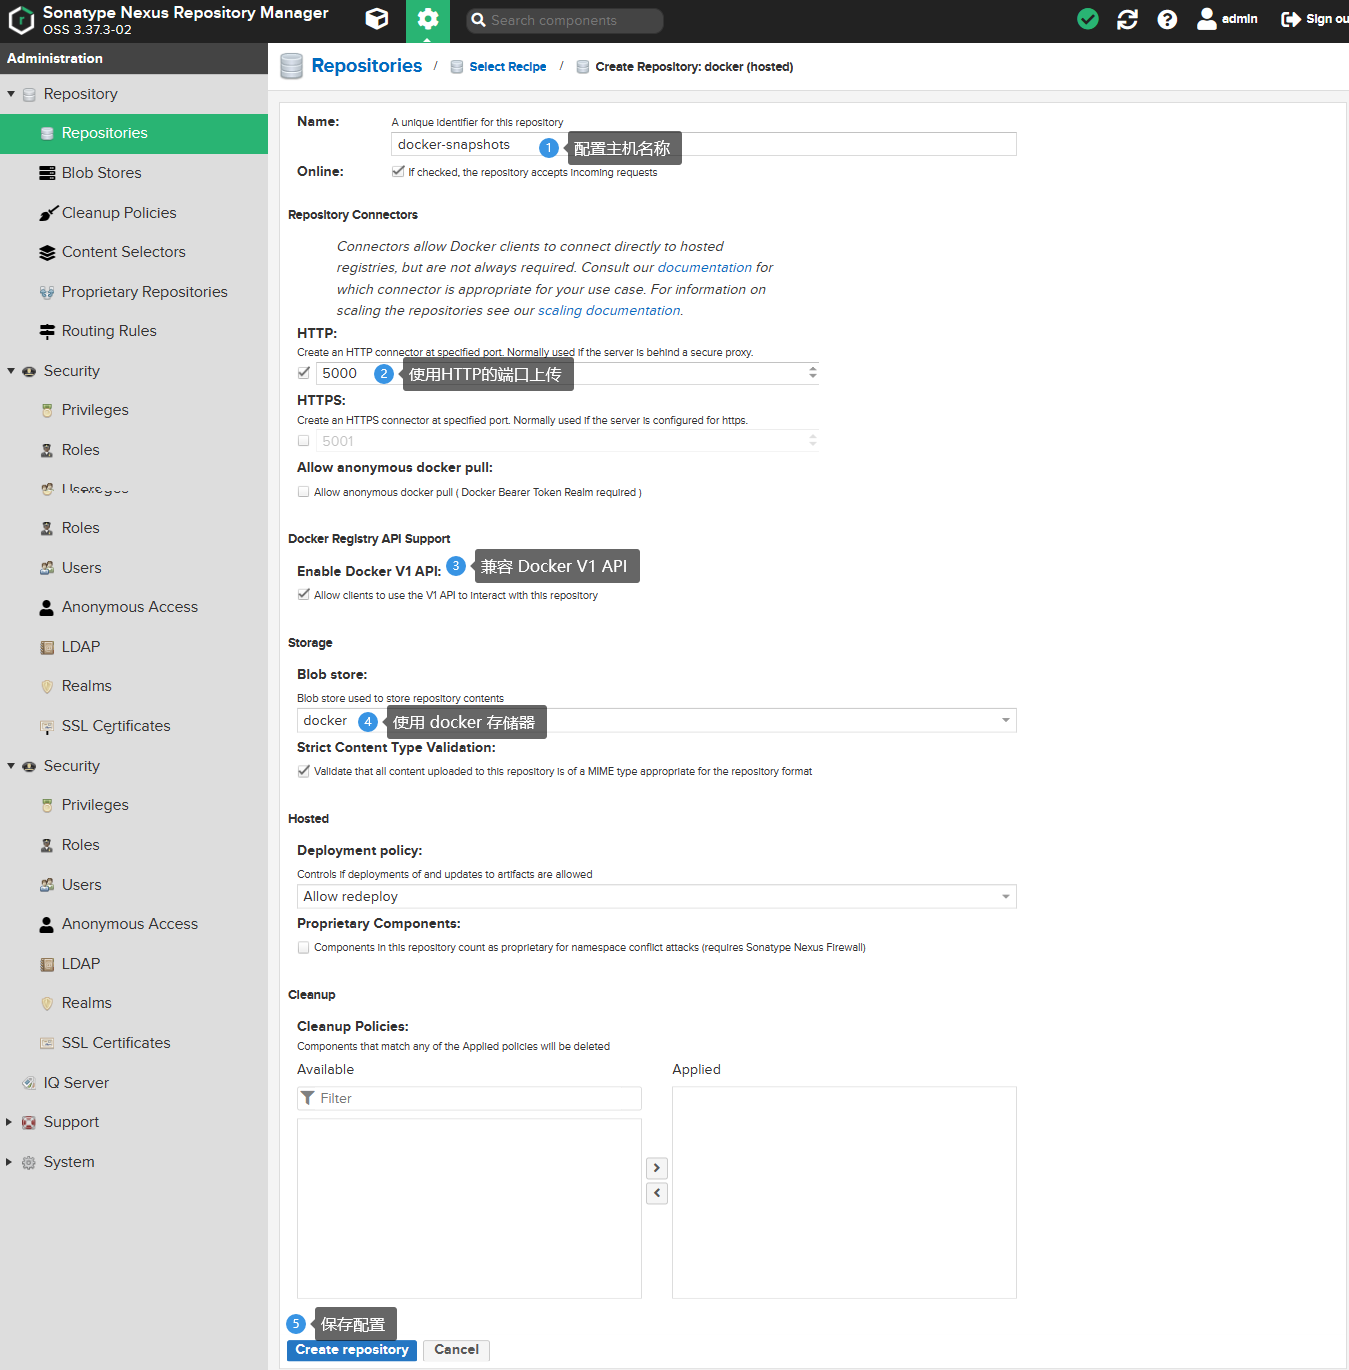Viewport: 1349px width, 1370px height.
Task: Enable Allow anonymous docker pull
Action: point(303,491)
